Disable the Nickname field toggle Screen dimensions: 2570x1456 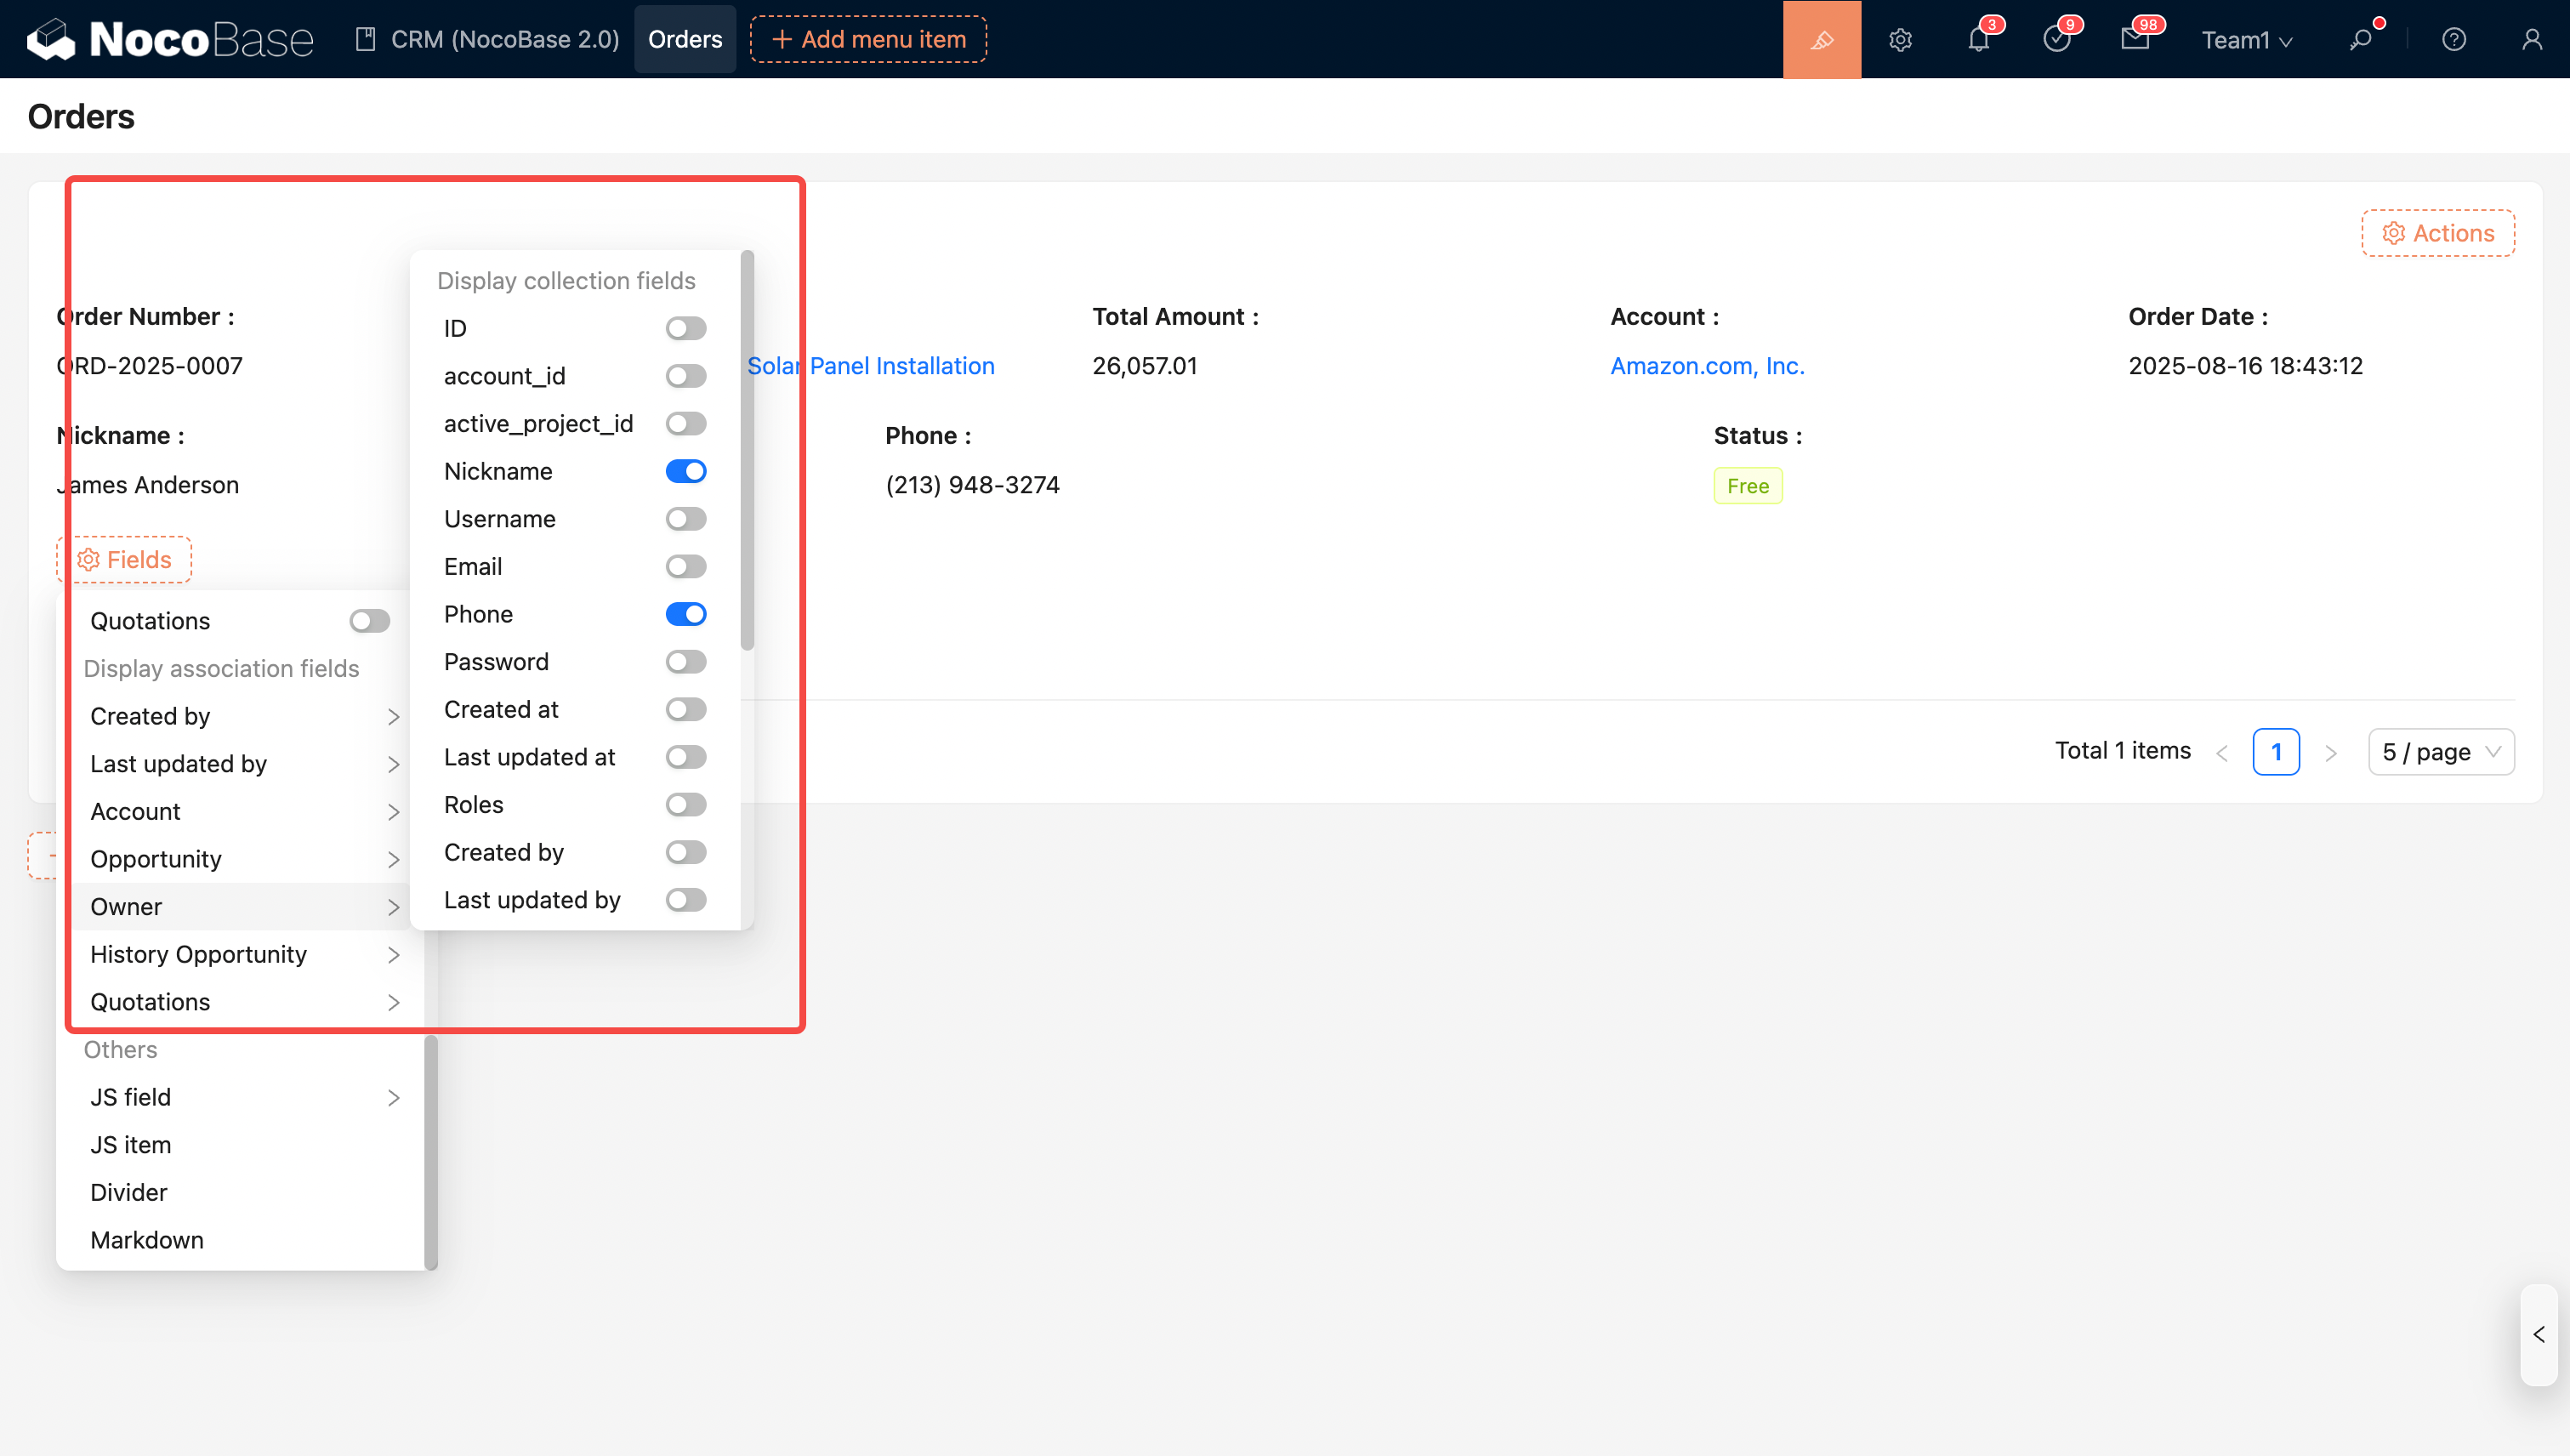(x=686, y=471)
